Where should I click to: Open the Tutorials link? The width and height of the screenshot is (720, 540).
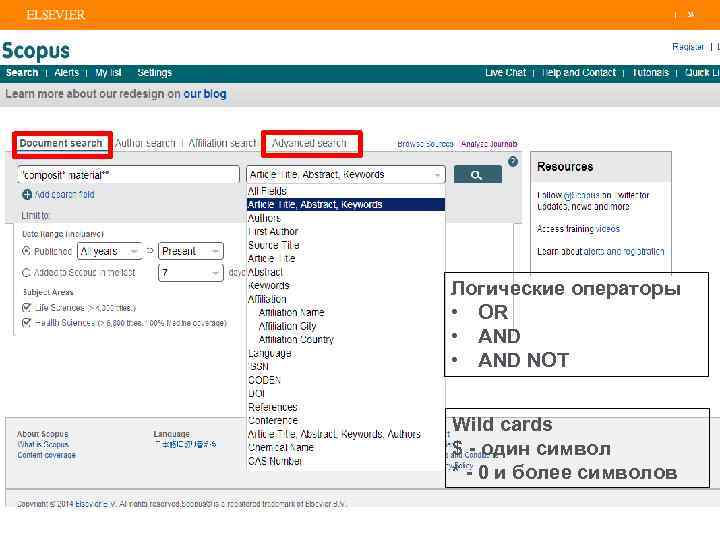click(650, 73)
